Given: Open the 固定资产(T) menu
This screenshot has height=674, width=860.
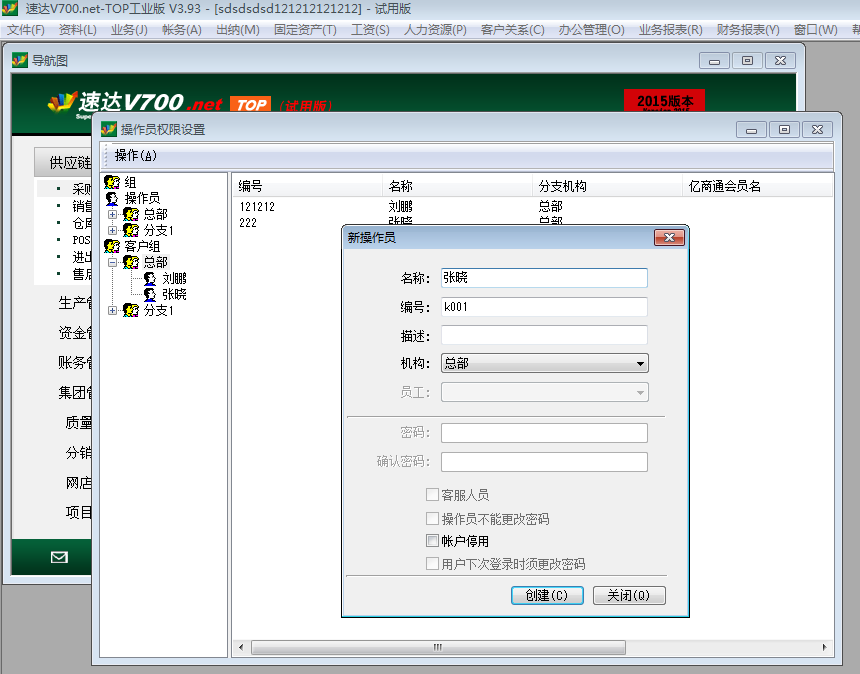Looking at the screenshot, I should click(305, 30).
